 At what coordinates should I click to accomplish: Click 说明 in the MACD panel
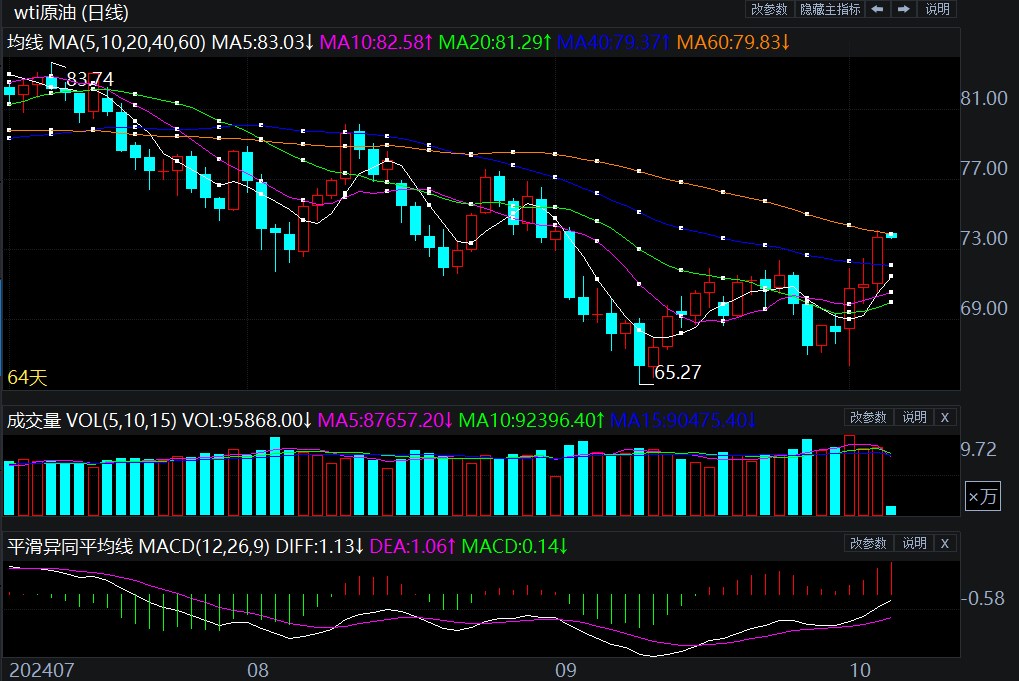(x=914, y=544)
